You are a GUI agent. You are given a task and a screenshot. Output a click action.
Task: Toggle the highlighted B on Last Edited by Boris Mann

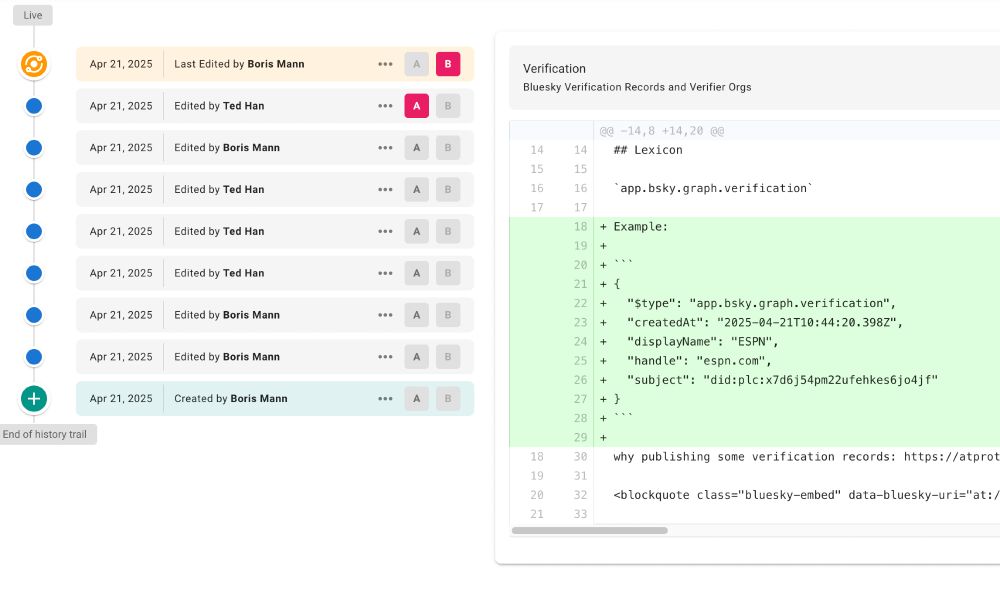(448, 64)
